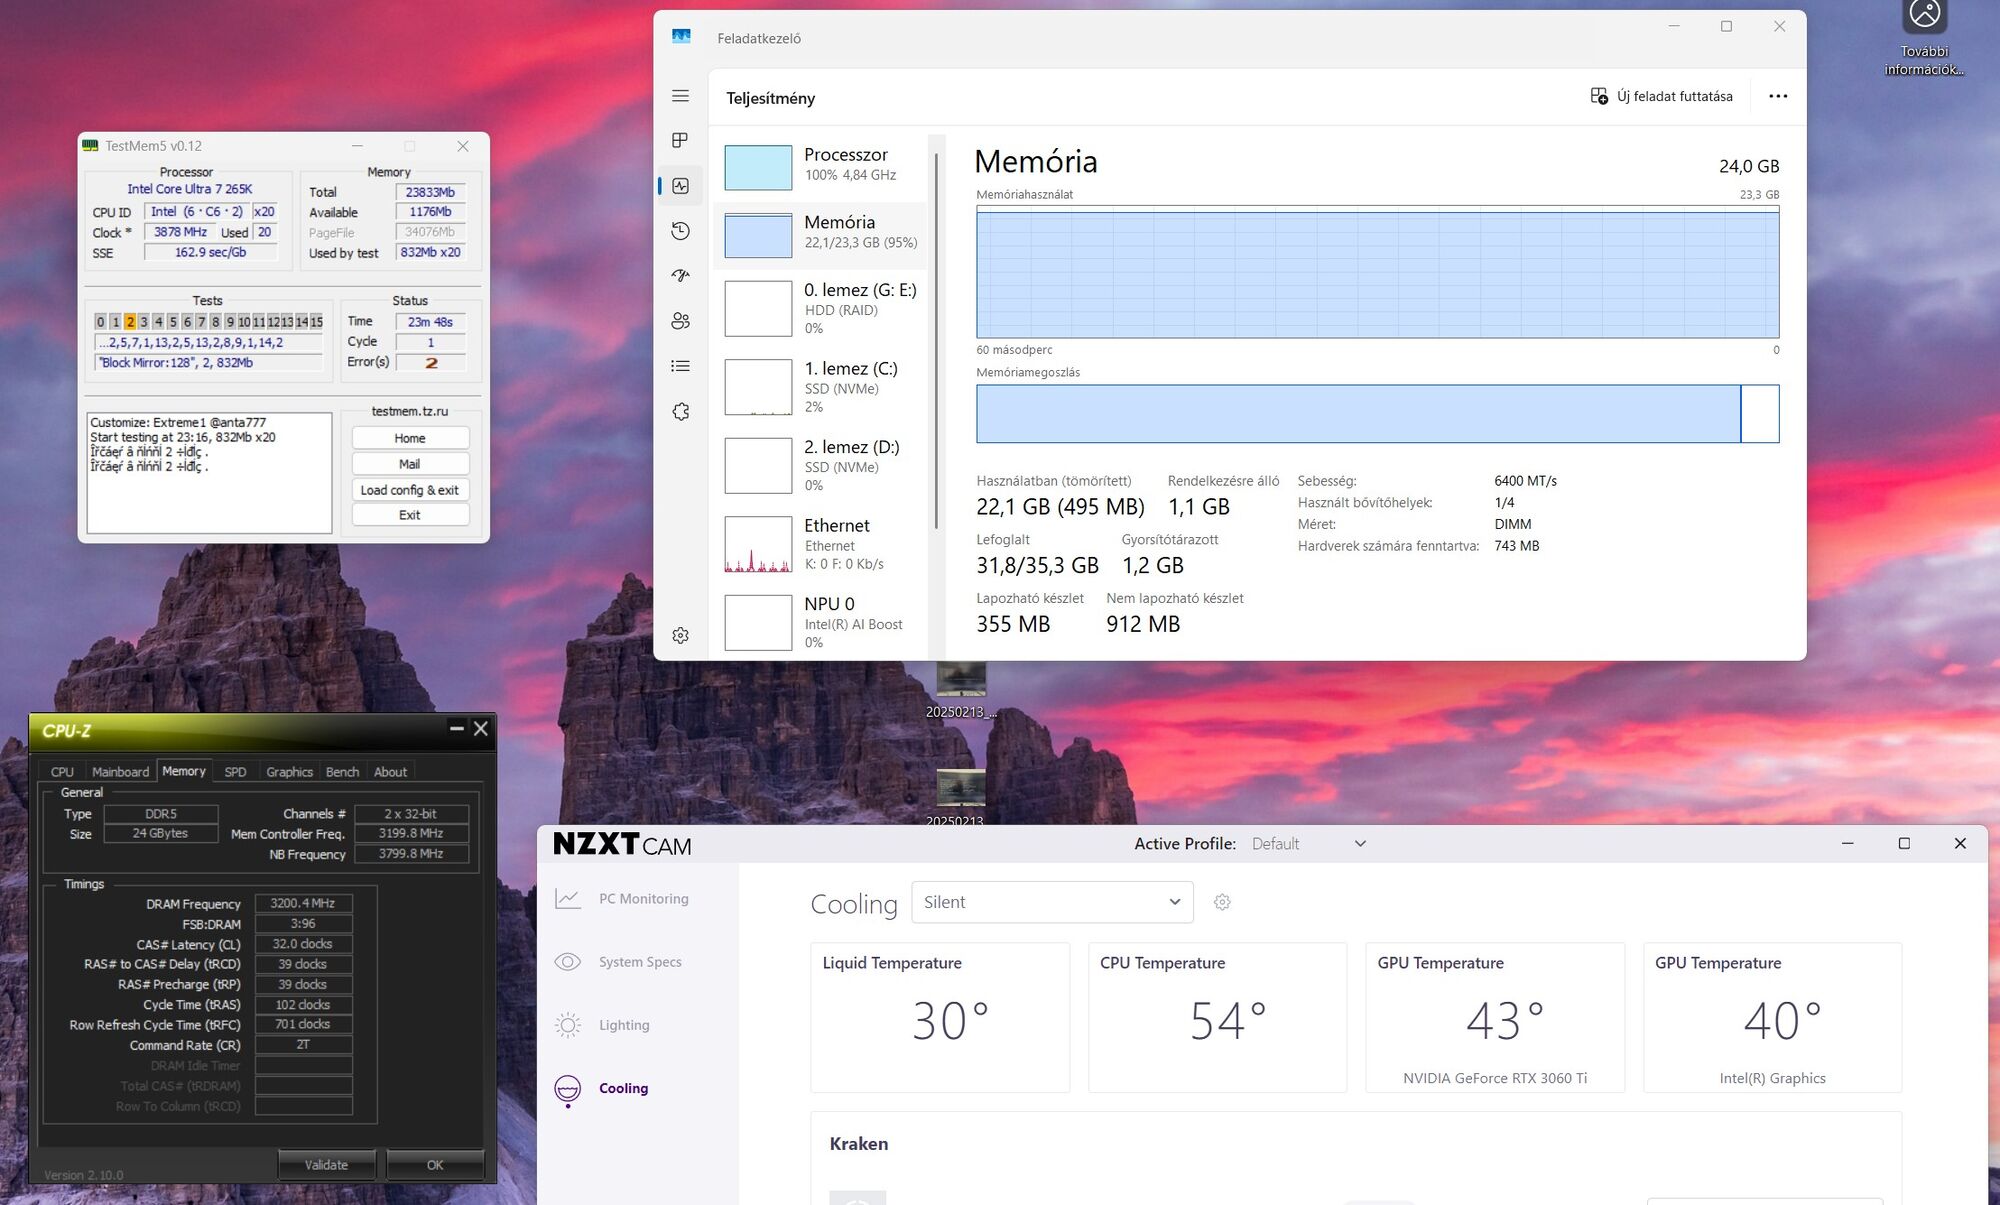Click memory composition bar in Task Manager
The width and height of the screenshot is (2000, 1205).
1377,414
